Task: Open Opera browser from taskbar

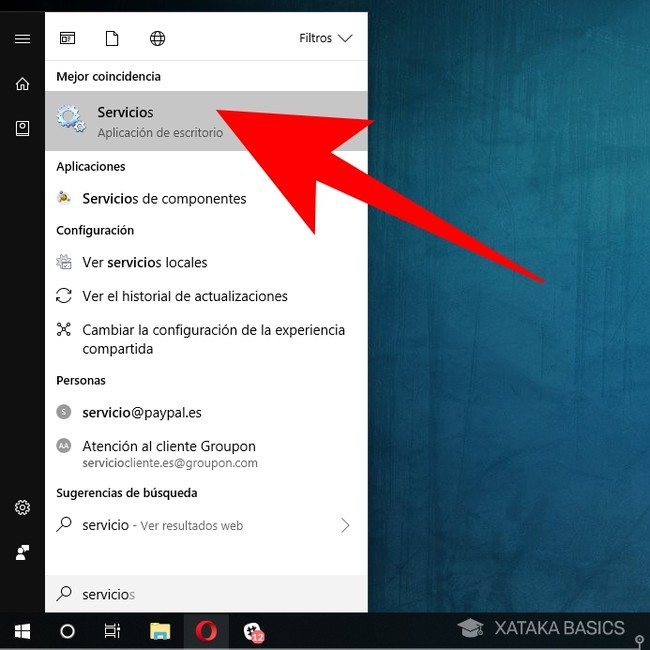Action: tap(206, 631)
